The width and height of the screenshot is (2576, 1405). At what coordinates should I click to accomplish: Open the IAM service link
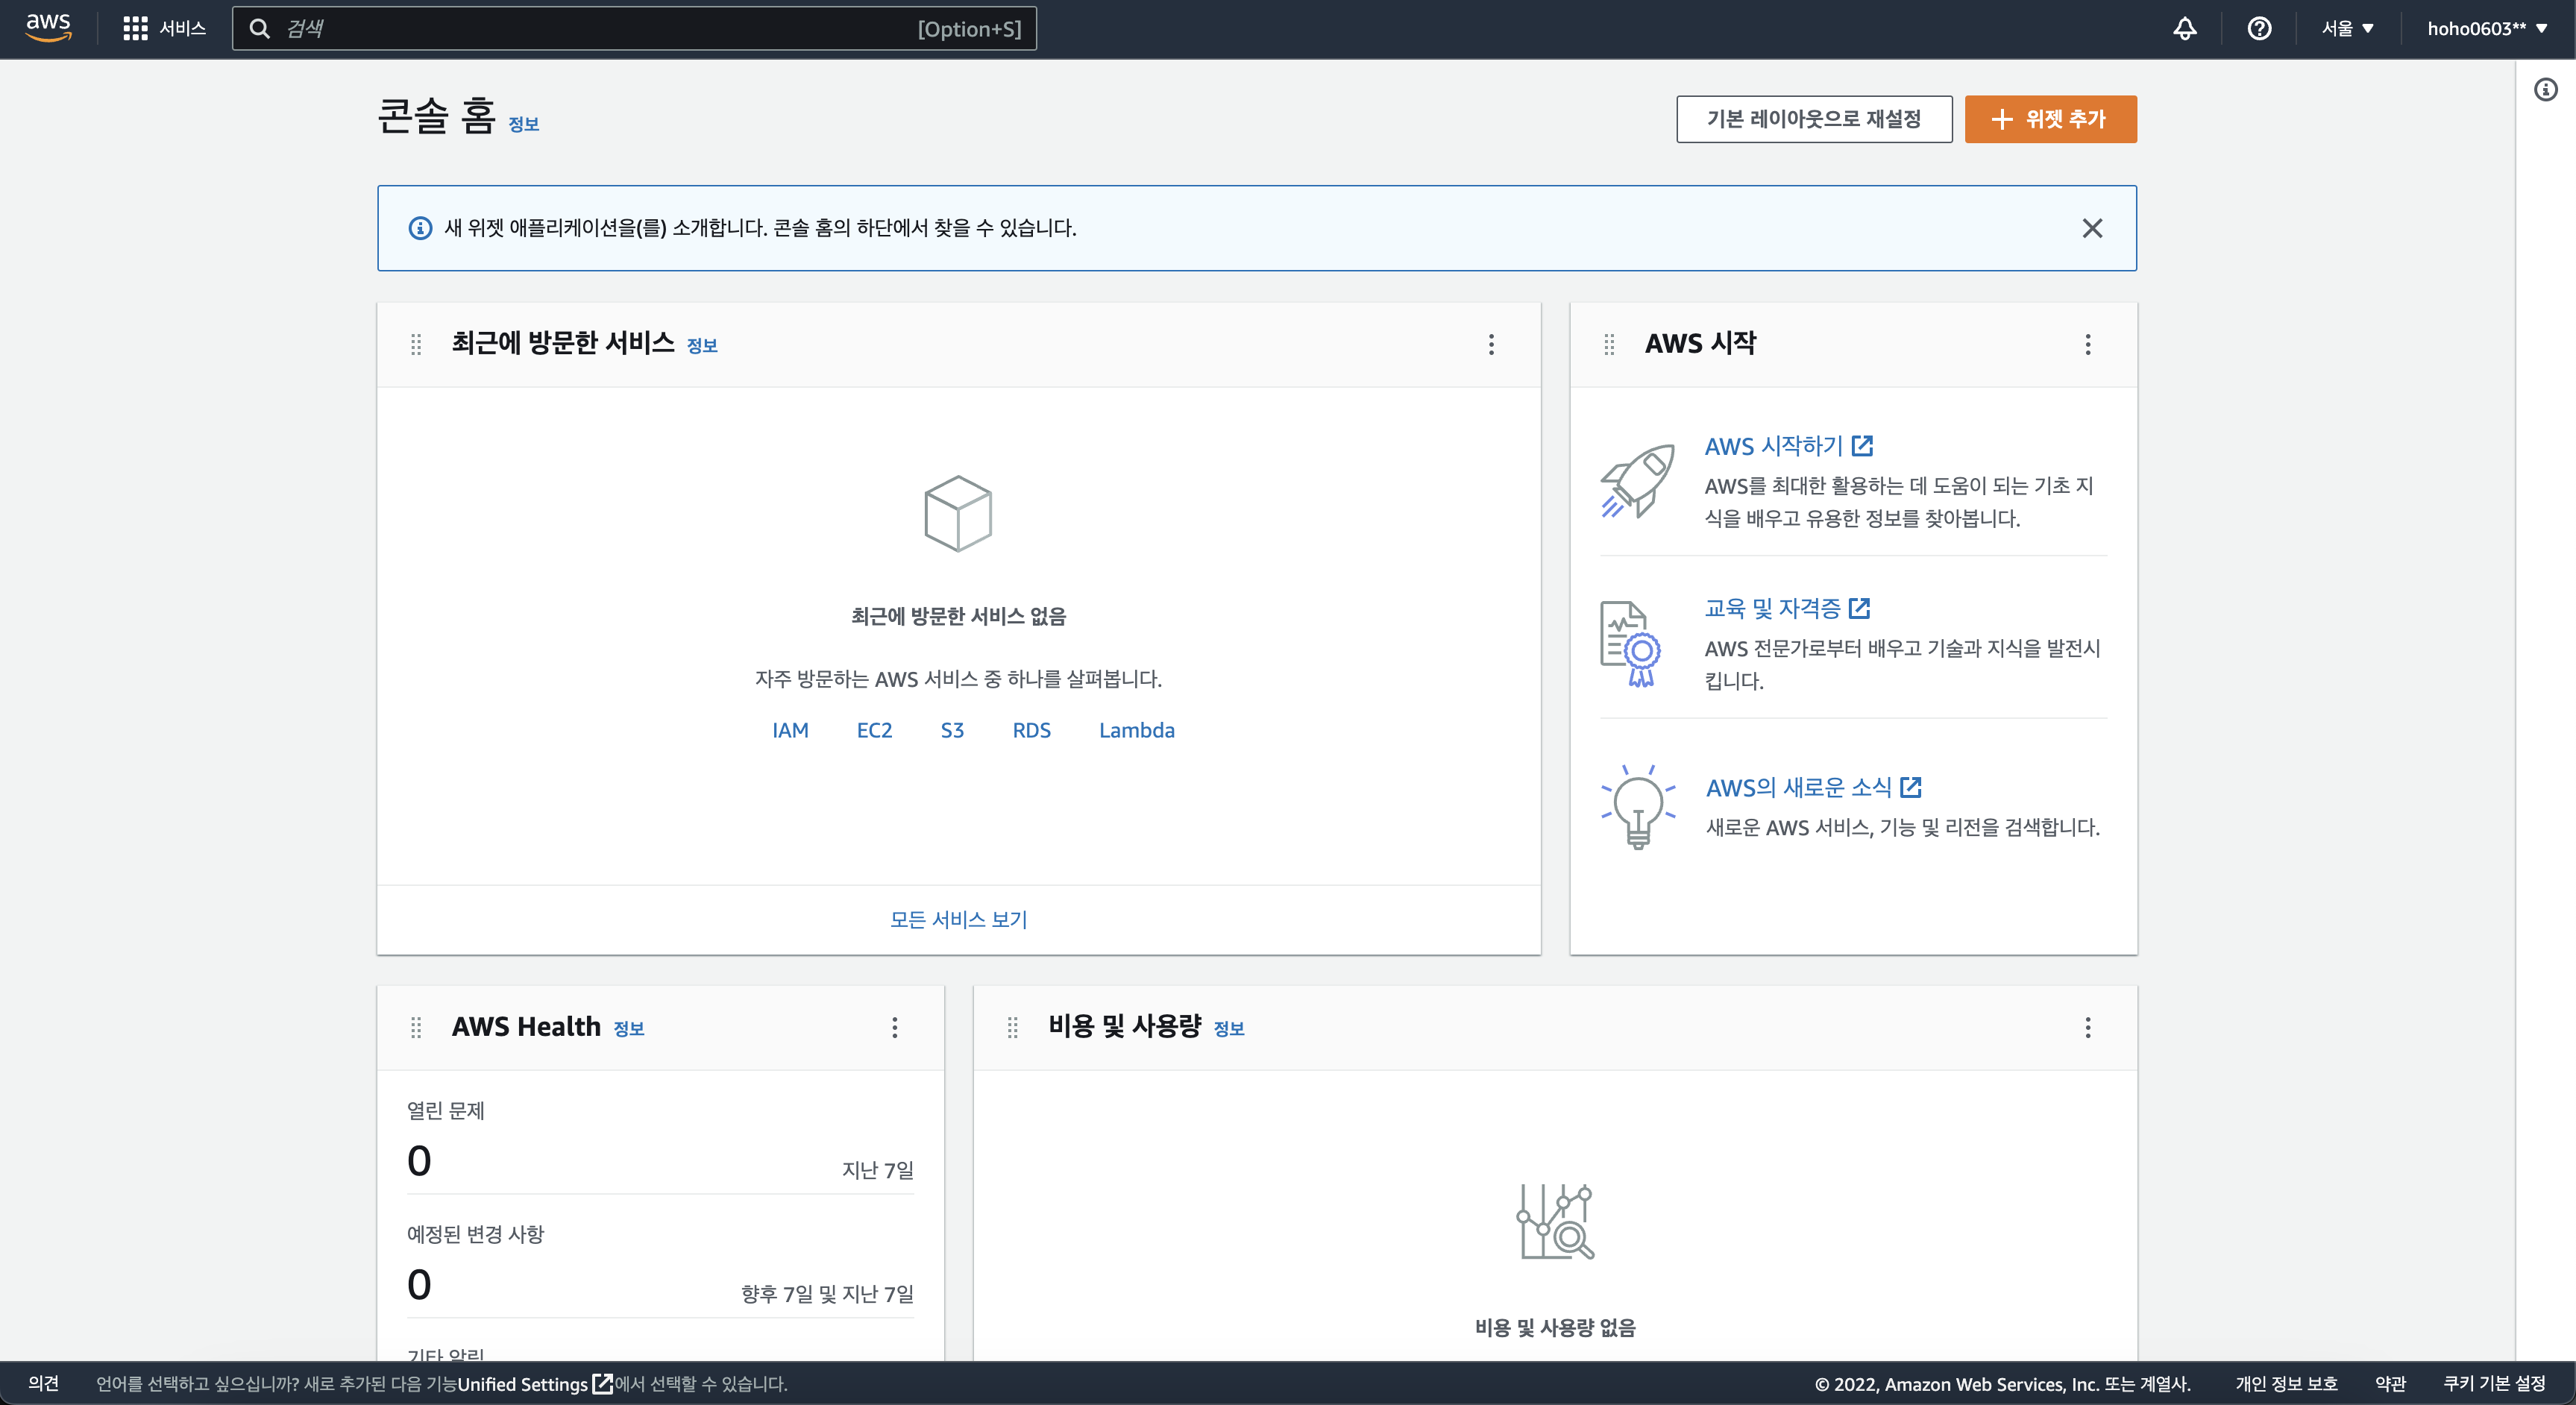coord(790,730)
